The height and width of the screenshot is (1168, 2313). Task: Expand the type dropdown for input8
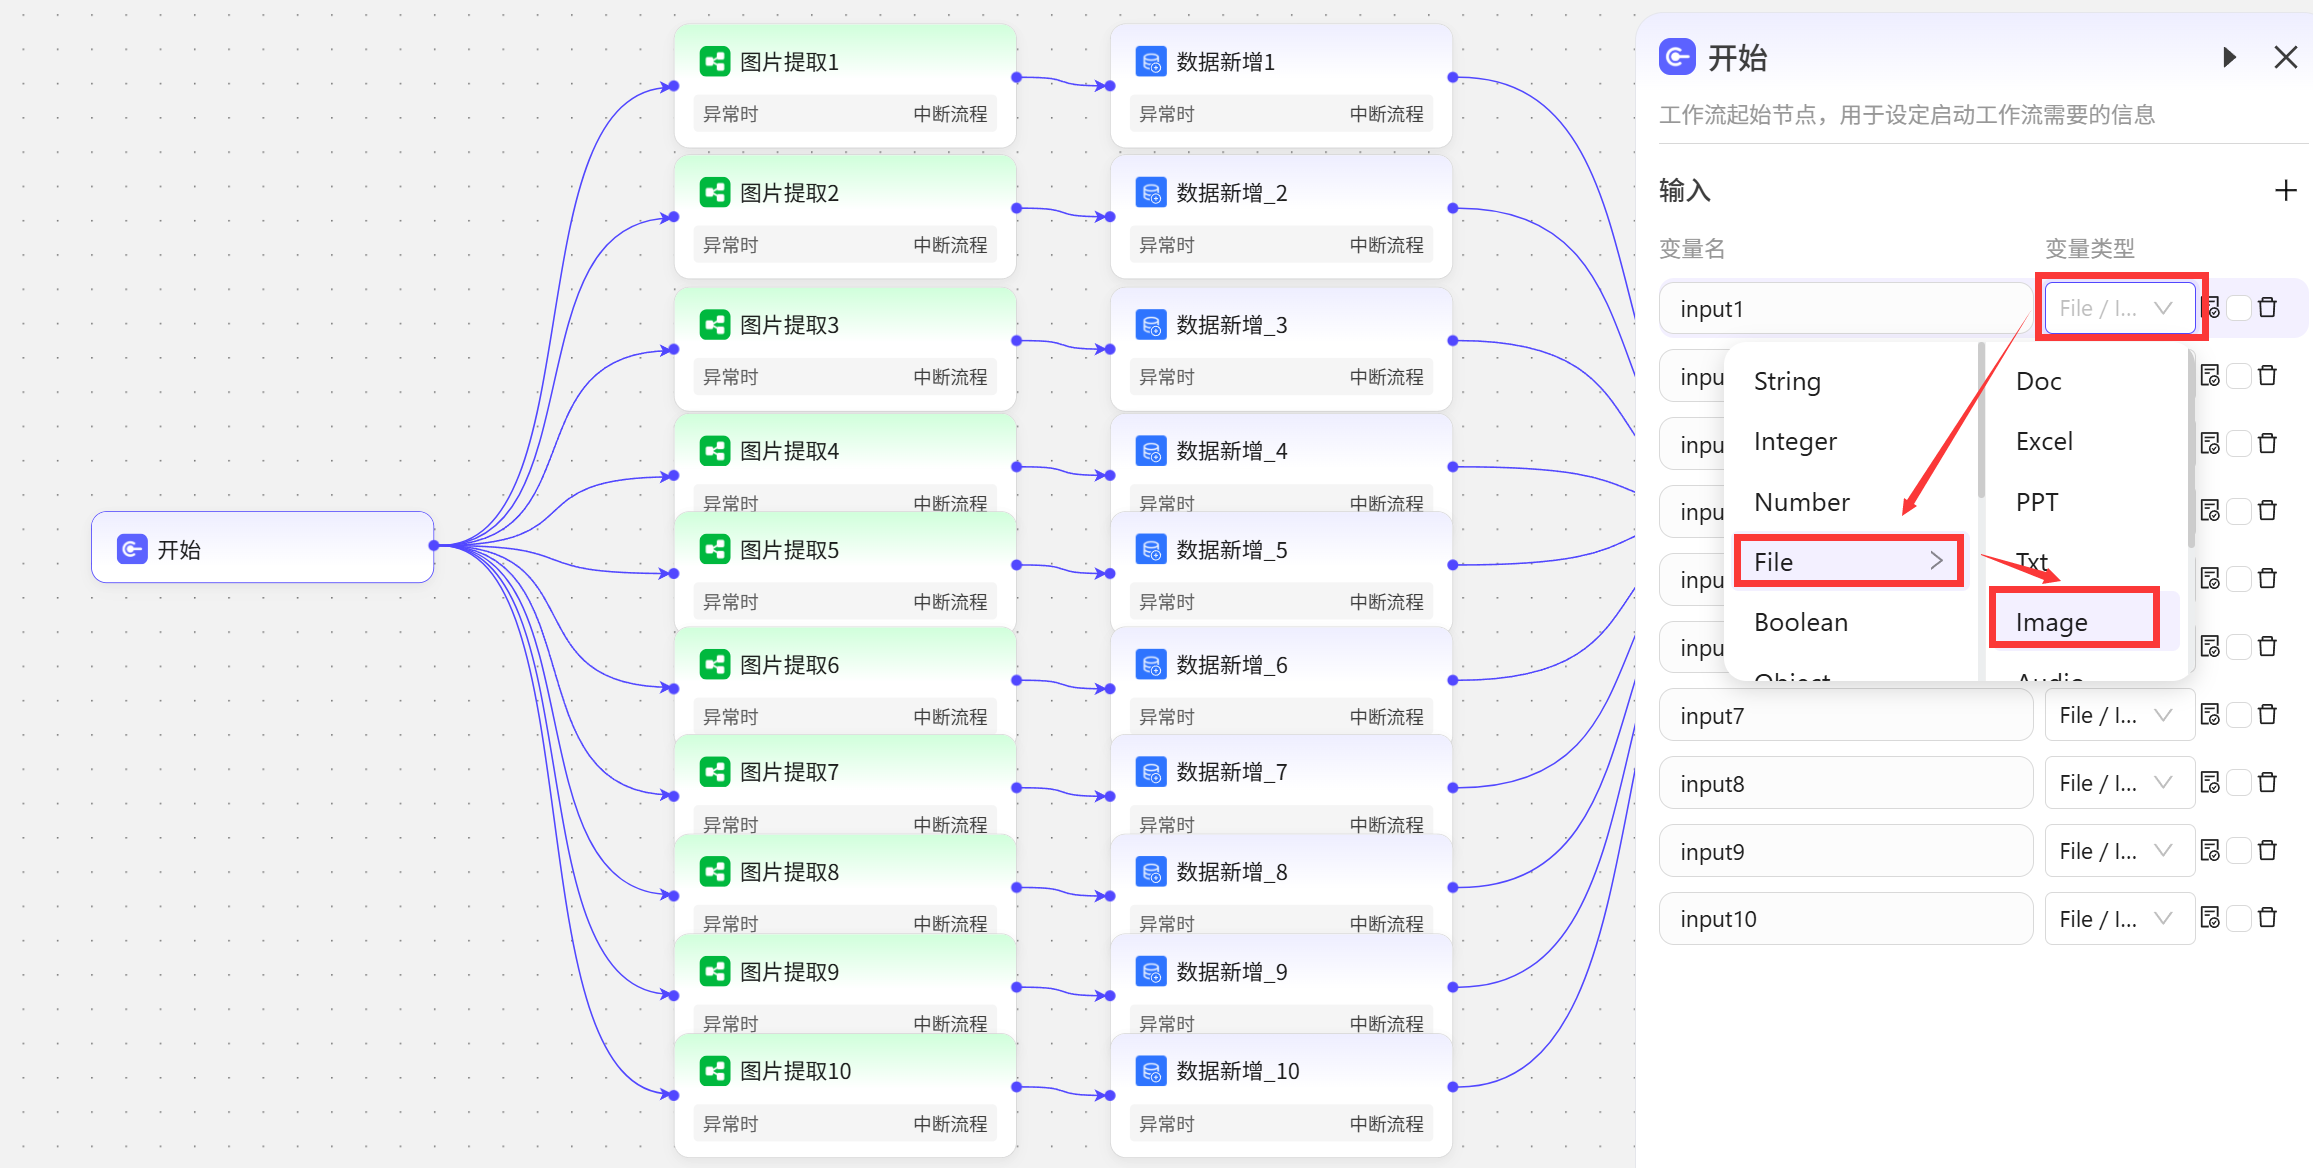point(2118,783)
